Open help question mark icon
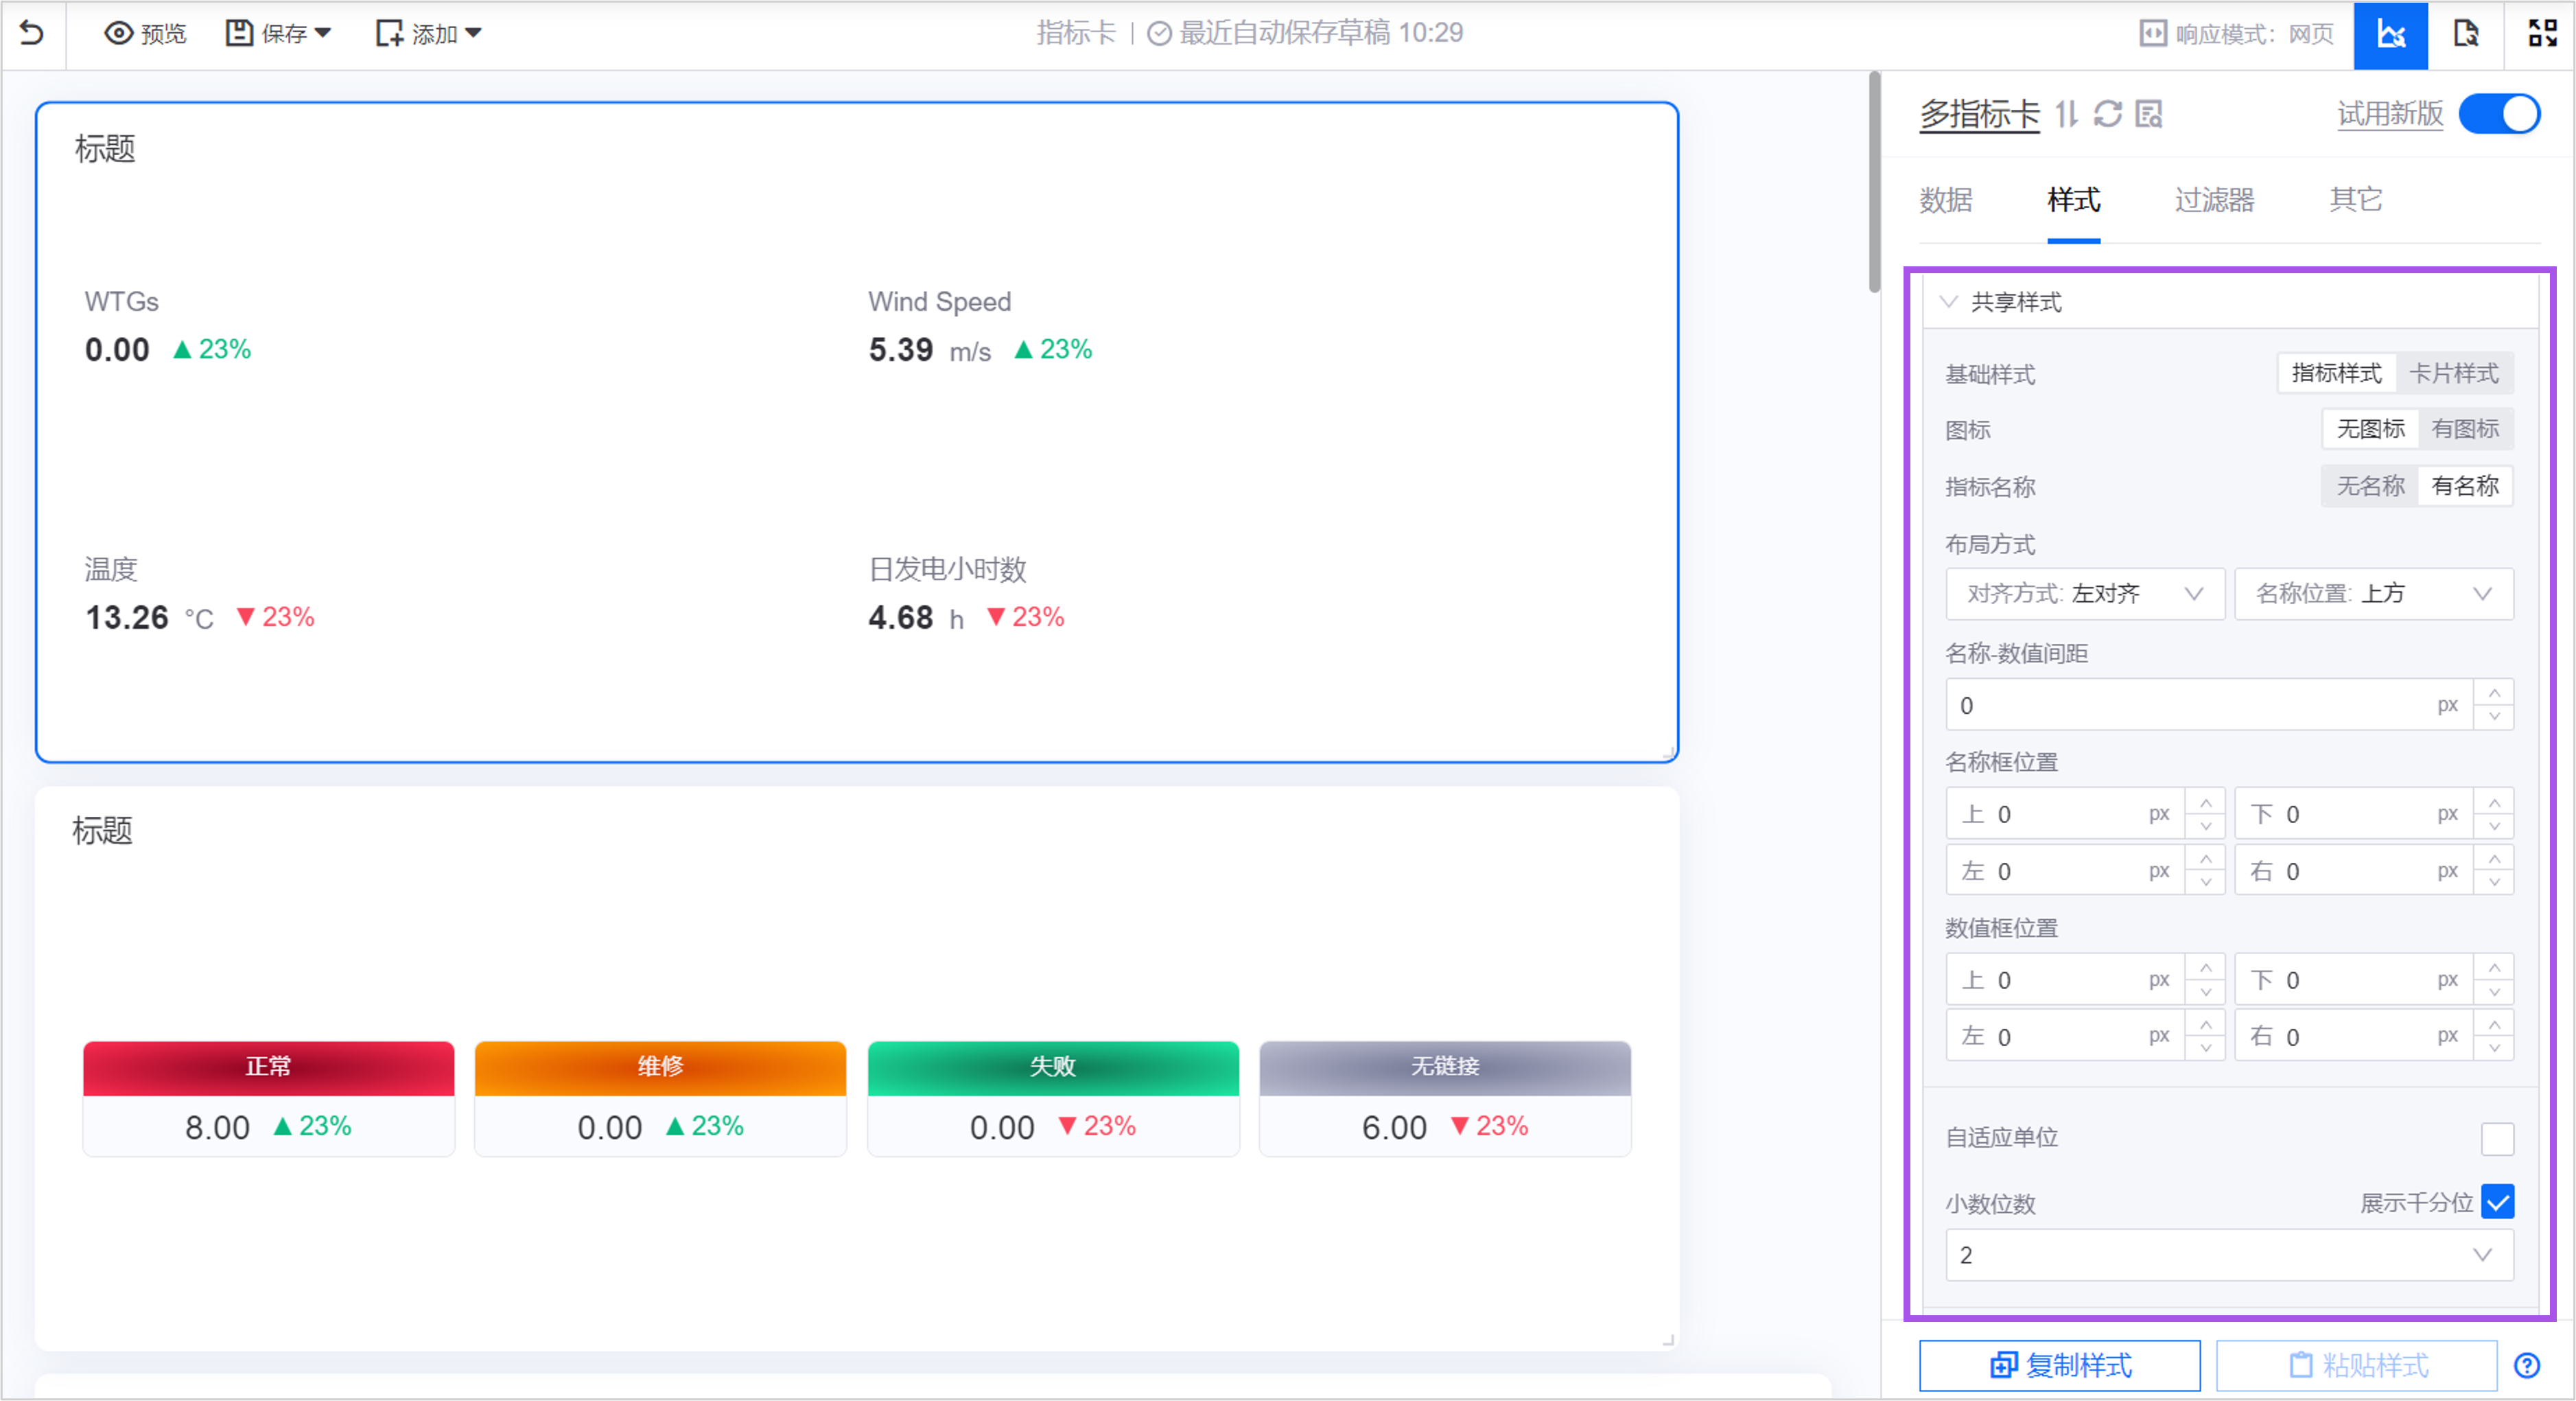Viewport: 2576px width, 1401px height. [x=2527, y=1365]
